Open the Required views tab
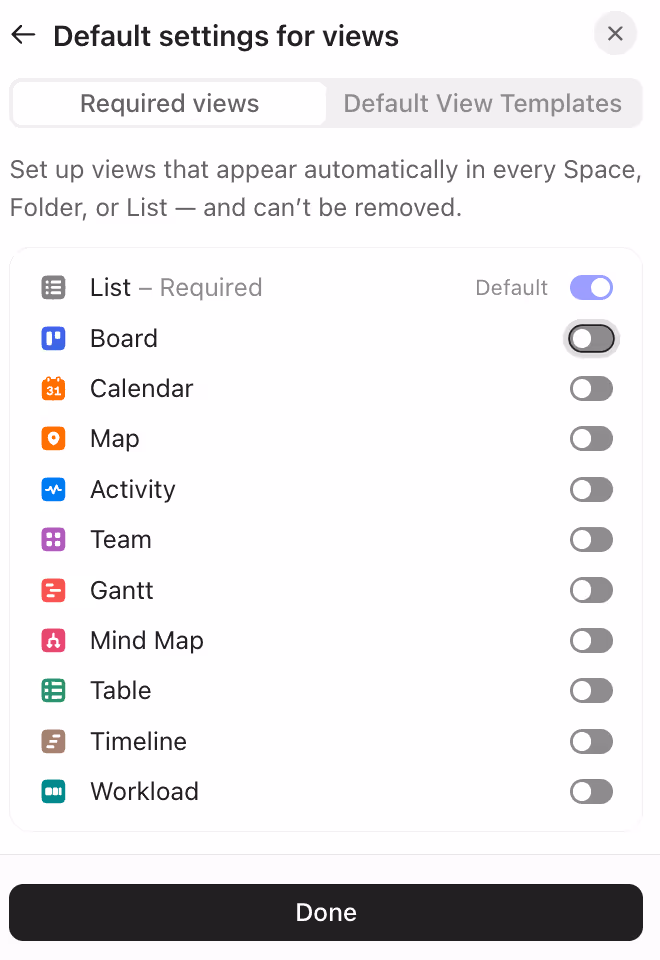 [x=168, y=103]
